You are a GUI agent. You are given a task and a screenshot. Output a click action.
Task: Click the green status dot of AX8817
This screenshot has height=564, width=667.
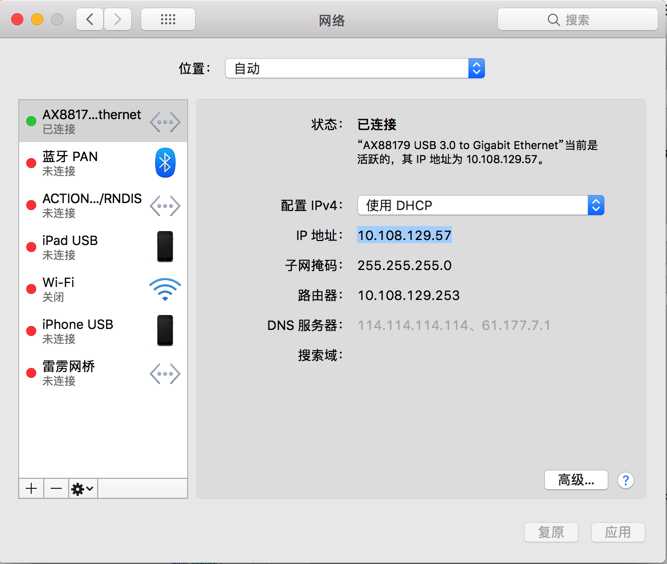31,121
